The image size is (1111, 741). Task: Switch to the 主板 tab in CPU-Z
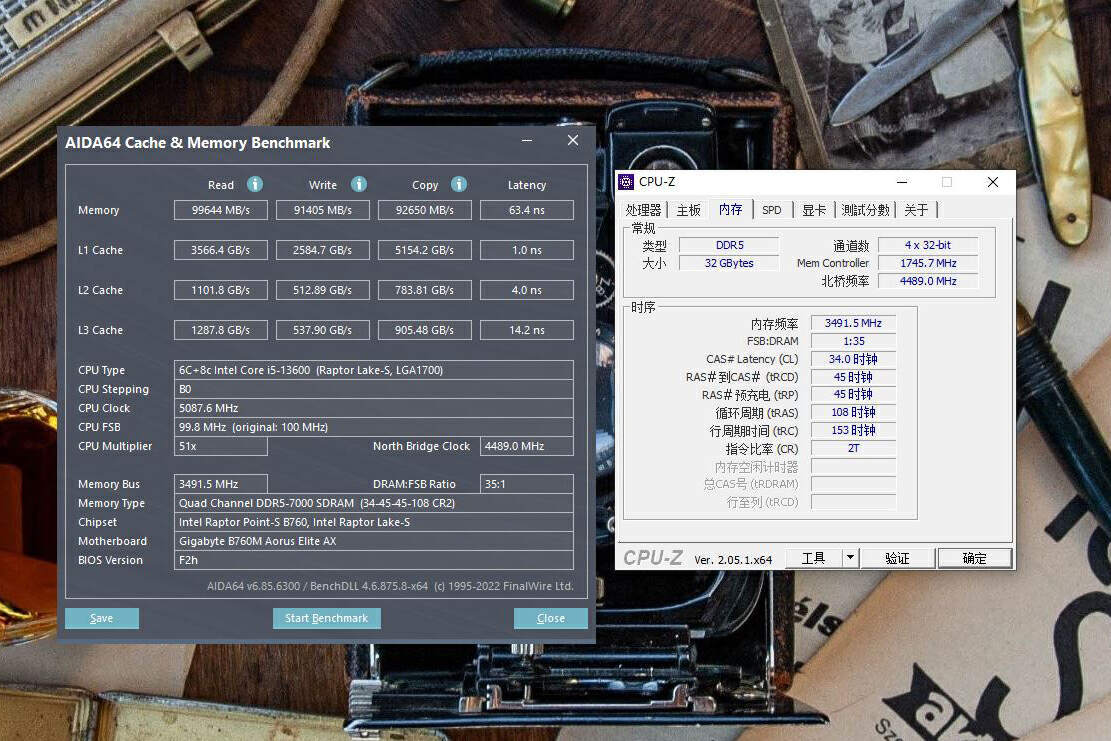coord(688,210)
